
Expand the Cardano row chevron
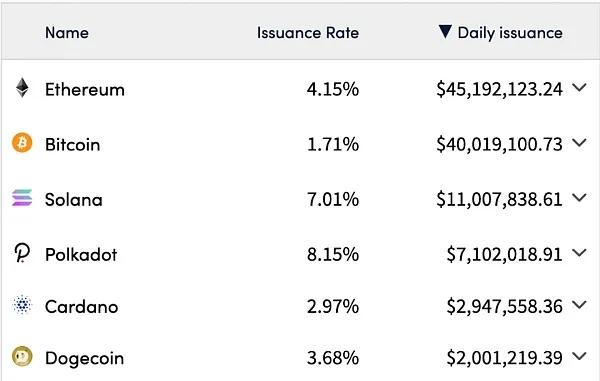coord(579,304)
